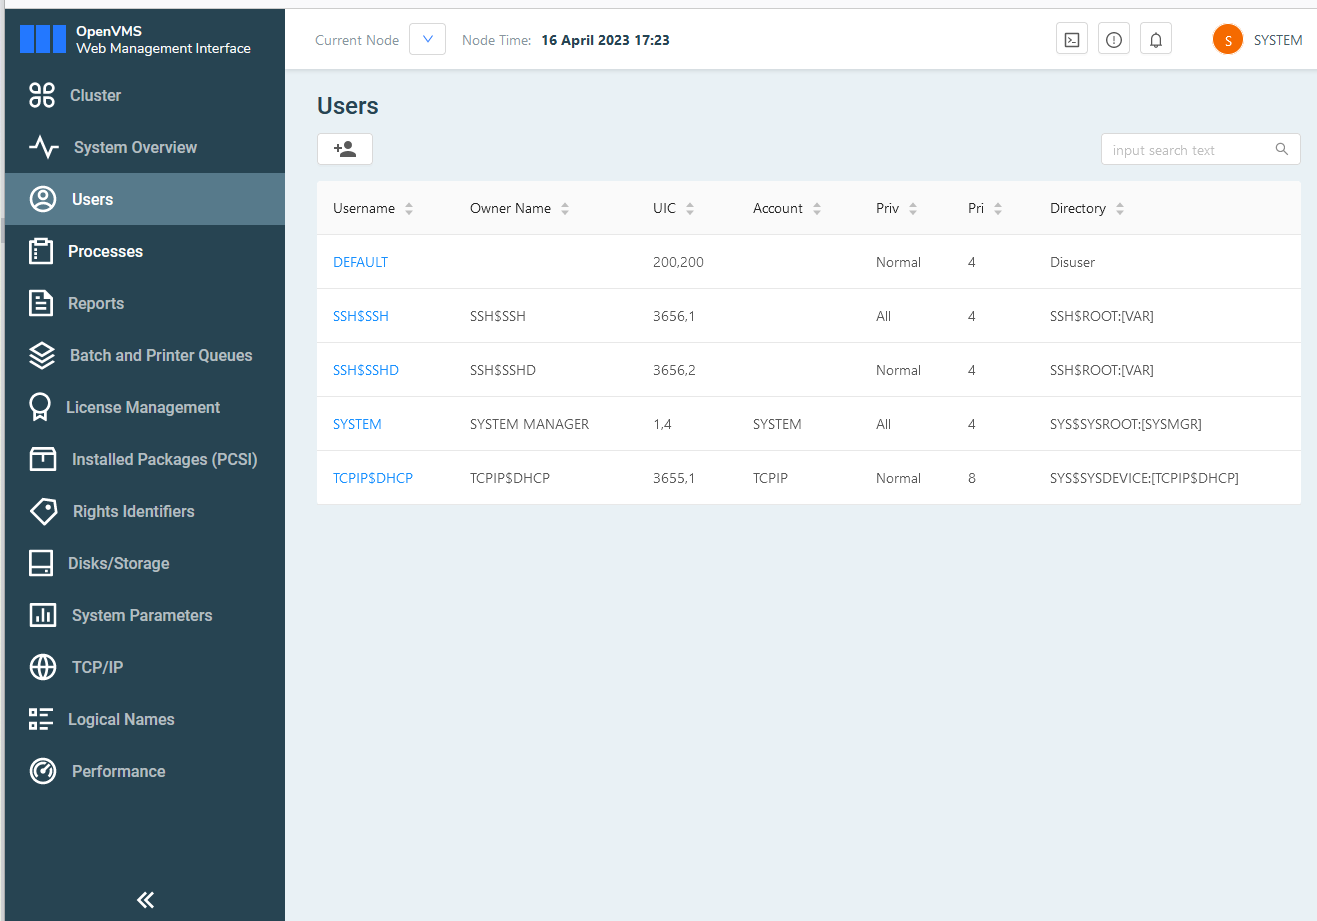Screen dimensions: 1317x921
Task: Sort users by Directory column
Action: click(x=1120, y=209)
